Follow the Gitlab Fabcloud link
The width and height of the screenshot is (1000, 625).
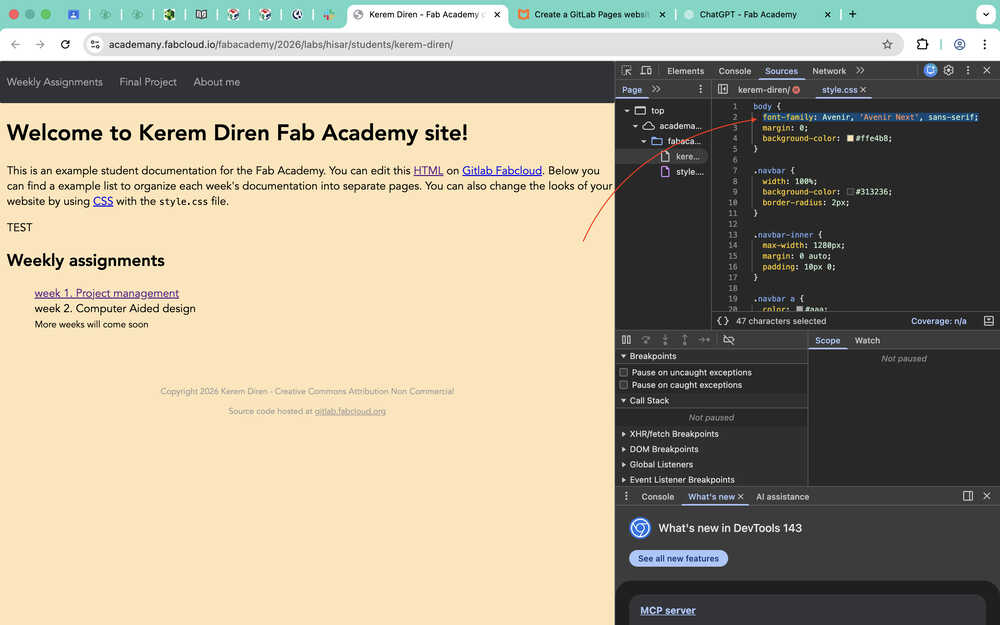(x=502, y=171)
